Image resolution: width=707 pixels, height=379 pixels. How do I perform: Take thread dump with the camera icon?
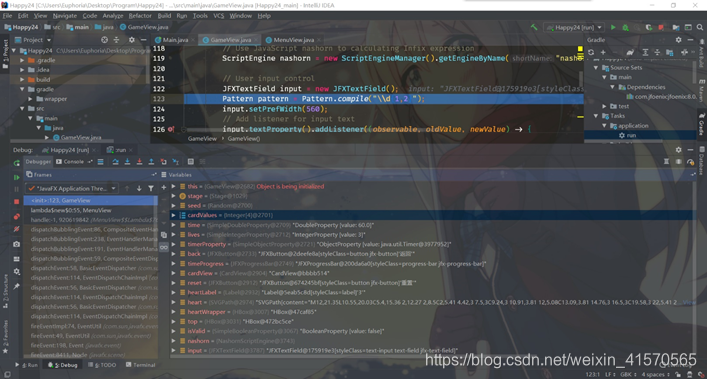(17, 244)
